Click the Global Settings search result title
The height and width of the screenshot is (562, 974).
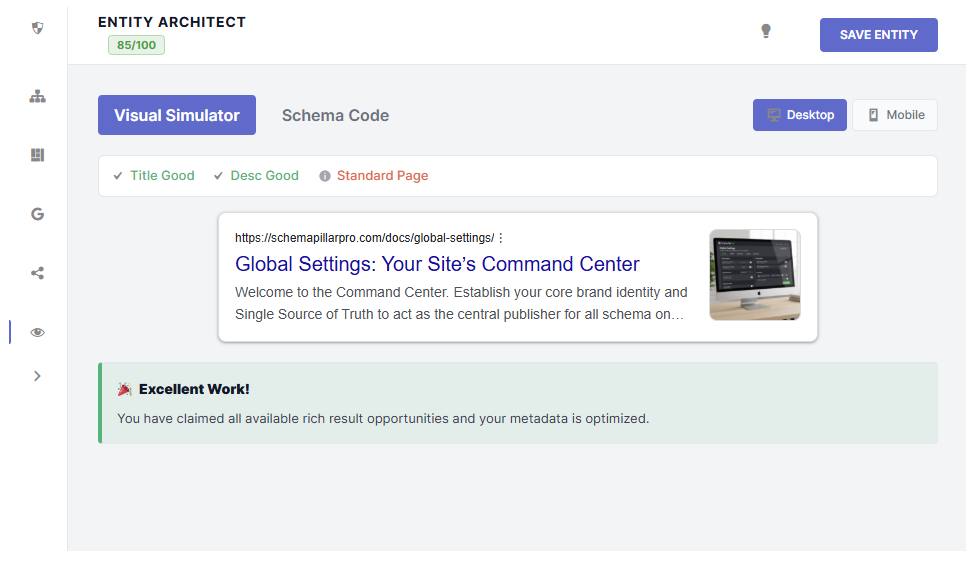[x=437, y=264]
